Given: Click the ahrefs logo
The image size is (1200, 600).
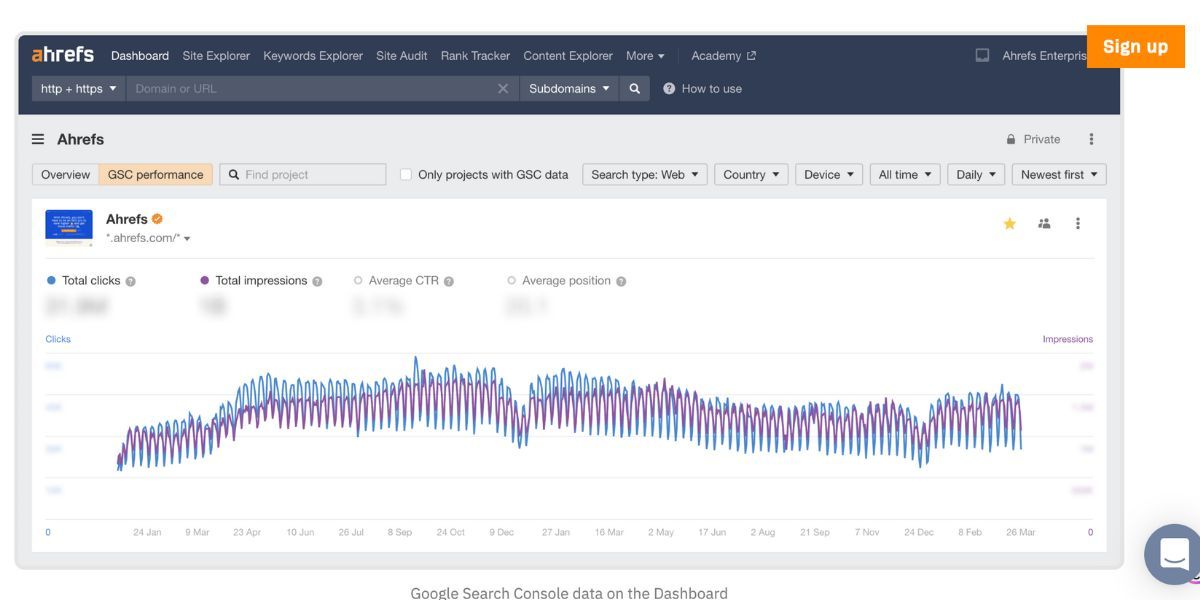Looking at the screenshot, I should tap(65, 55).
